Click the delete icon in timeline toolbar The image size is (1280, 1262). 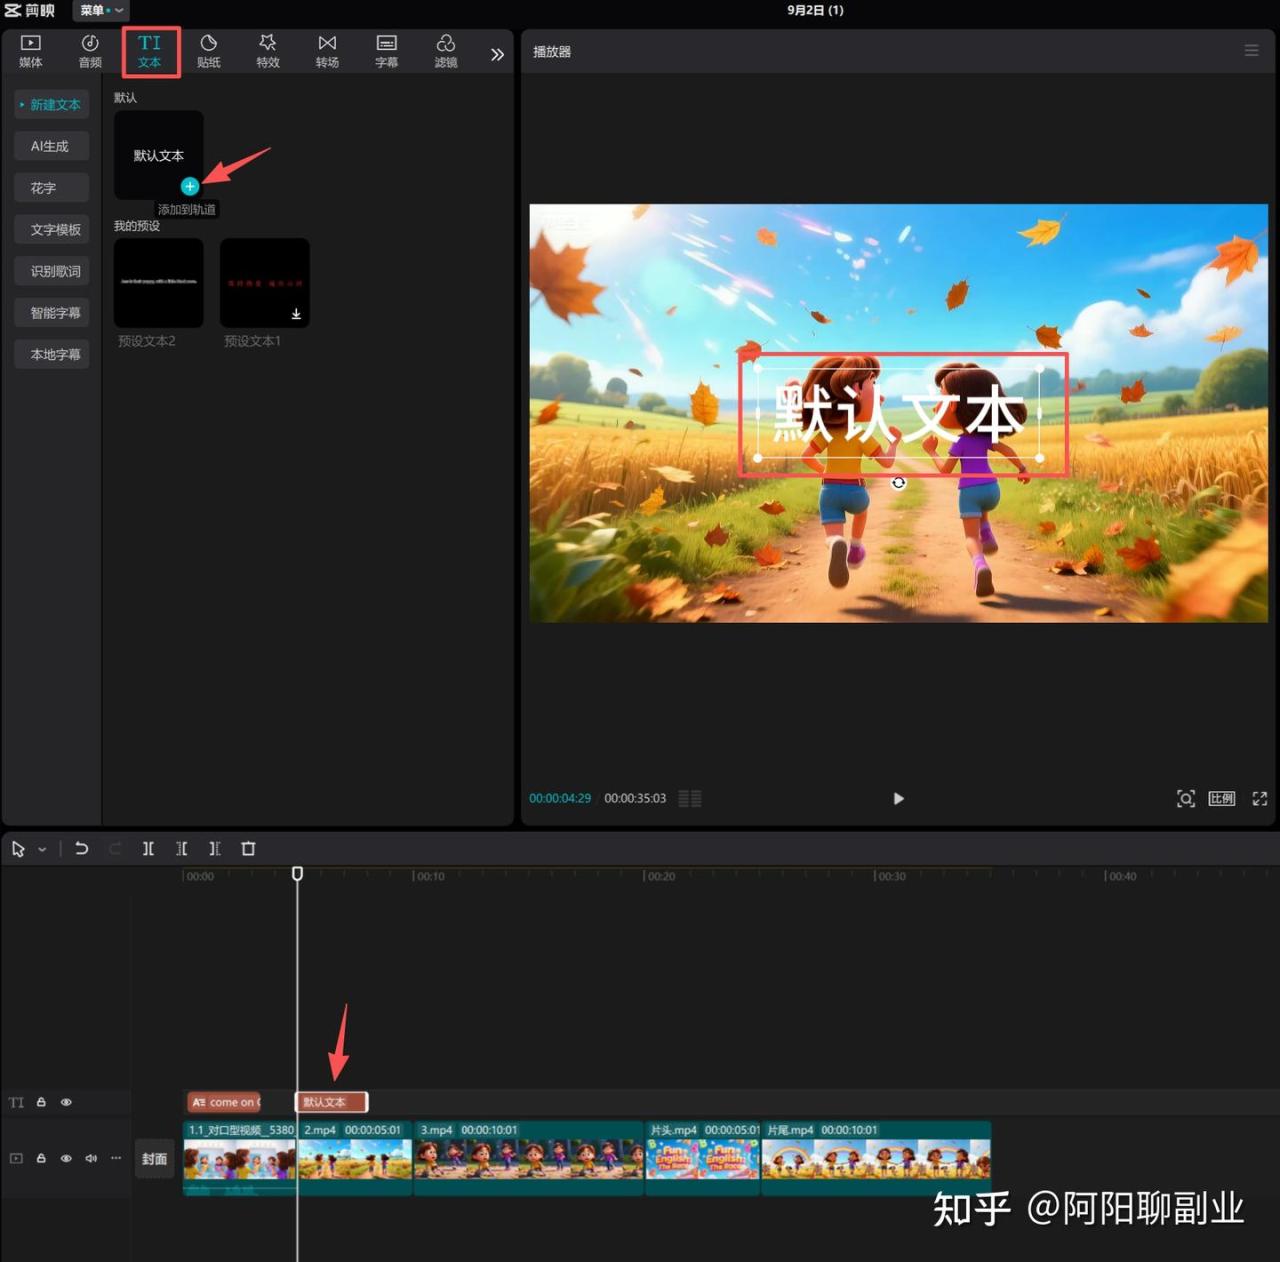tap(248, 849)
